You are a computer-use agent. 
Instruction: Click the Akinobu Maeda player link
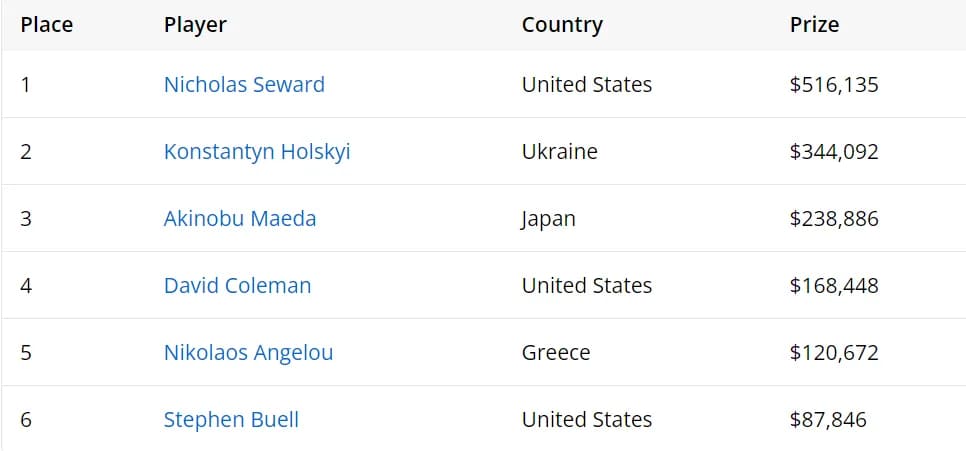coord(240,218)
